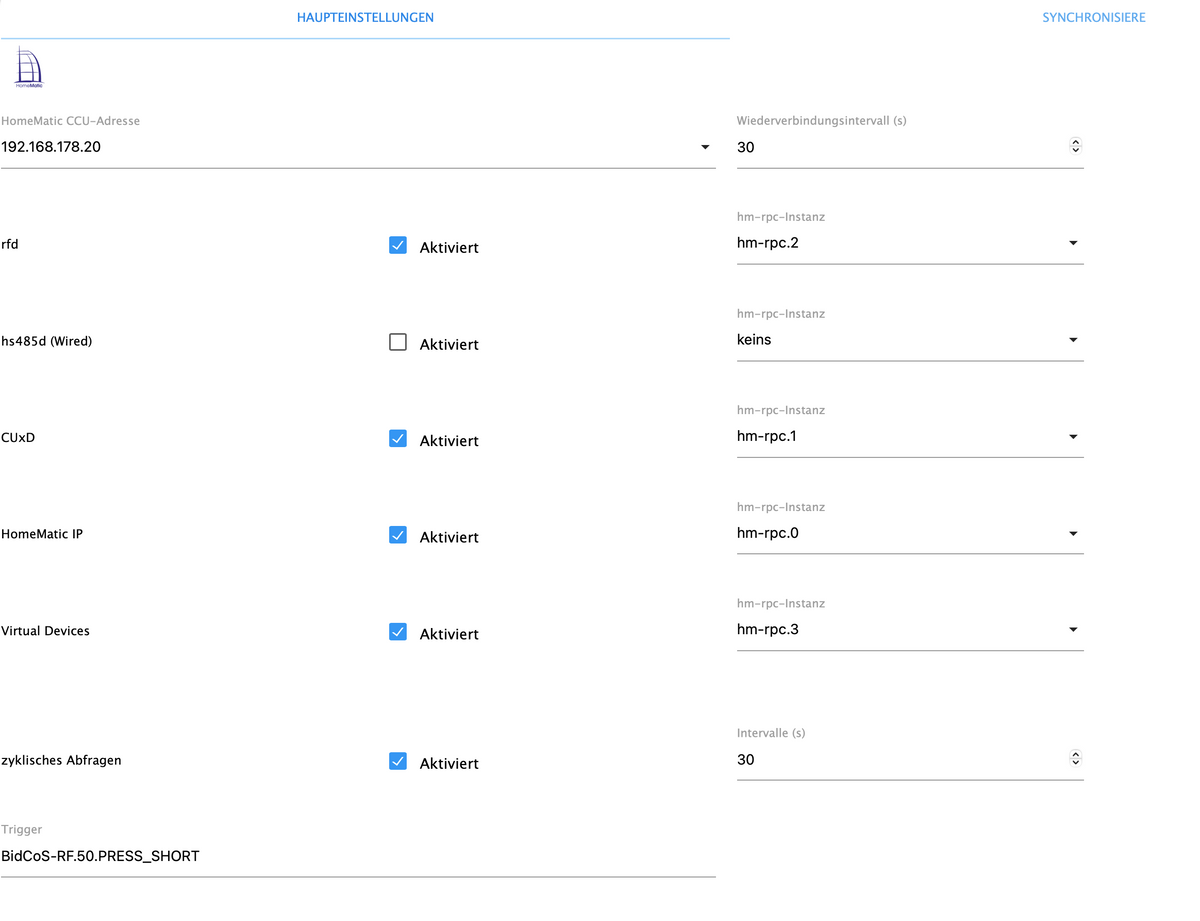Click the CUxD row label
The height and width of the screenshot is (921, 1200).
pyautogui.click(x=18, y=437)
